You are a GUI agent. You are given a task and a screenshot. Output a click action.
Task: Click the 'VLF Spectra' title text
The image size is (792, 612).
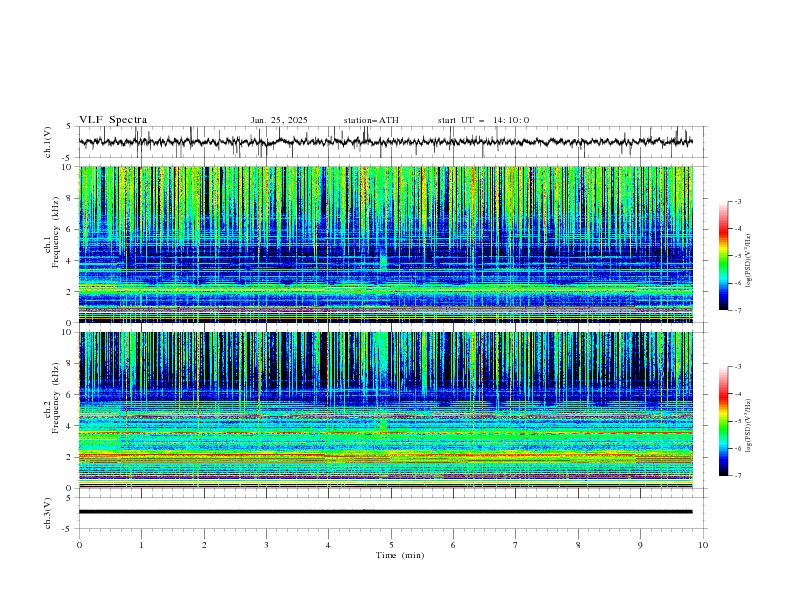pos(113,120)
